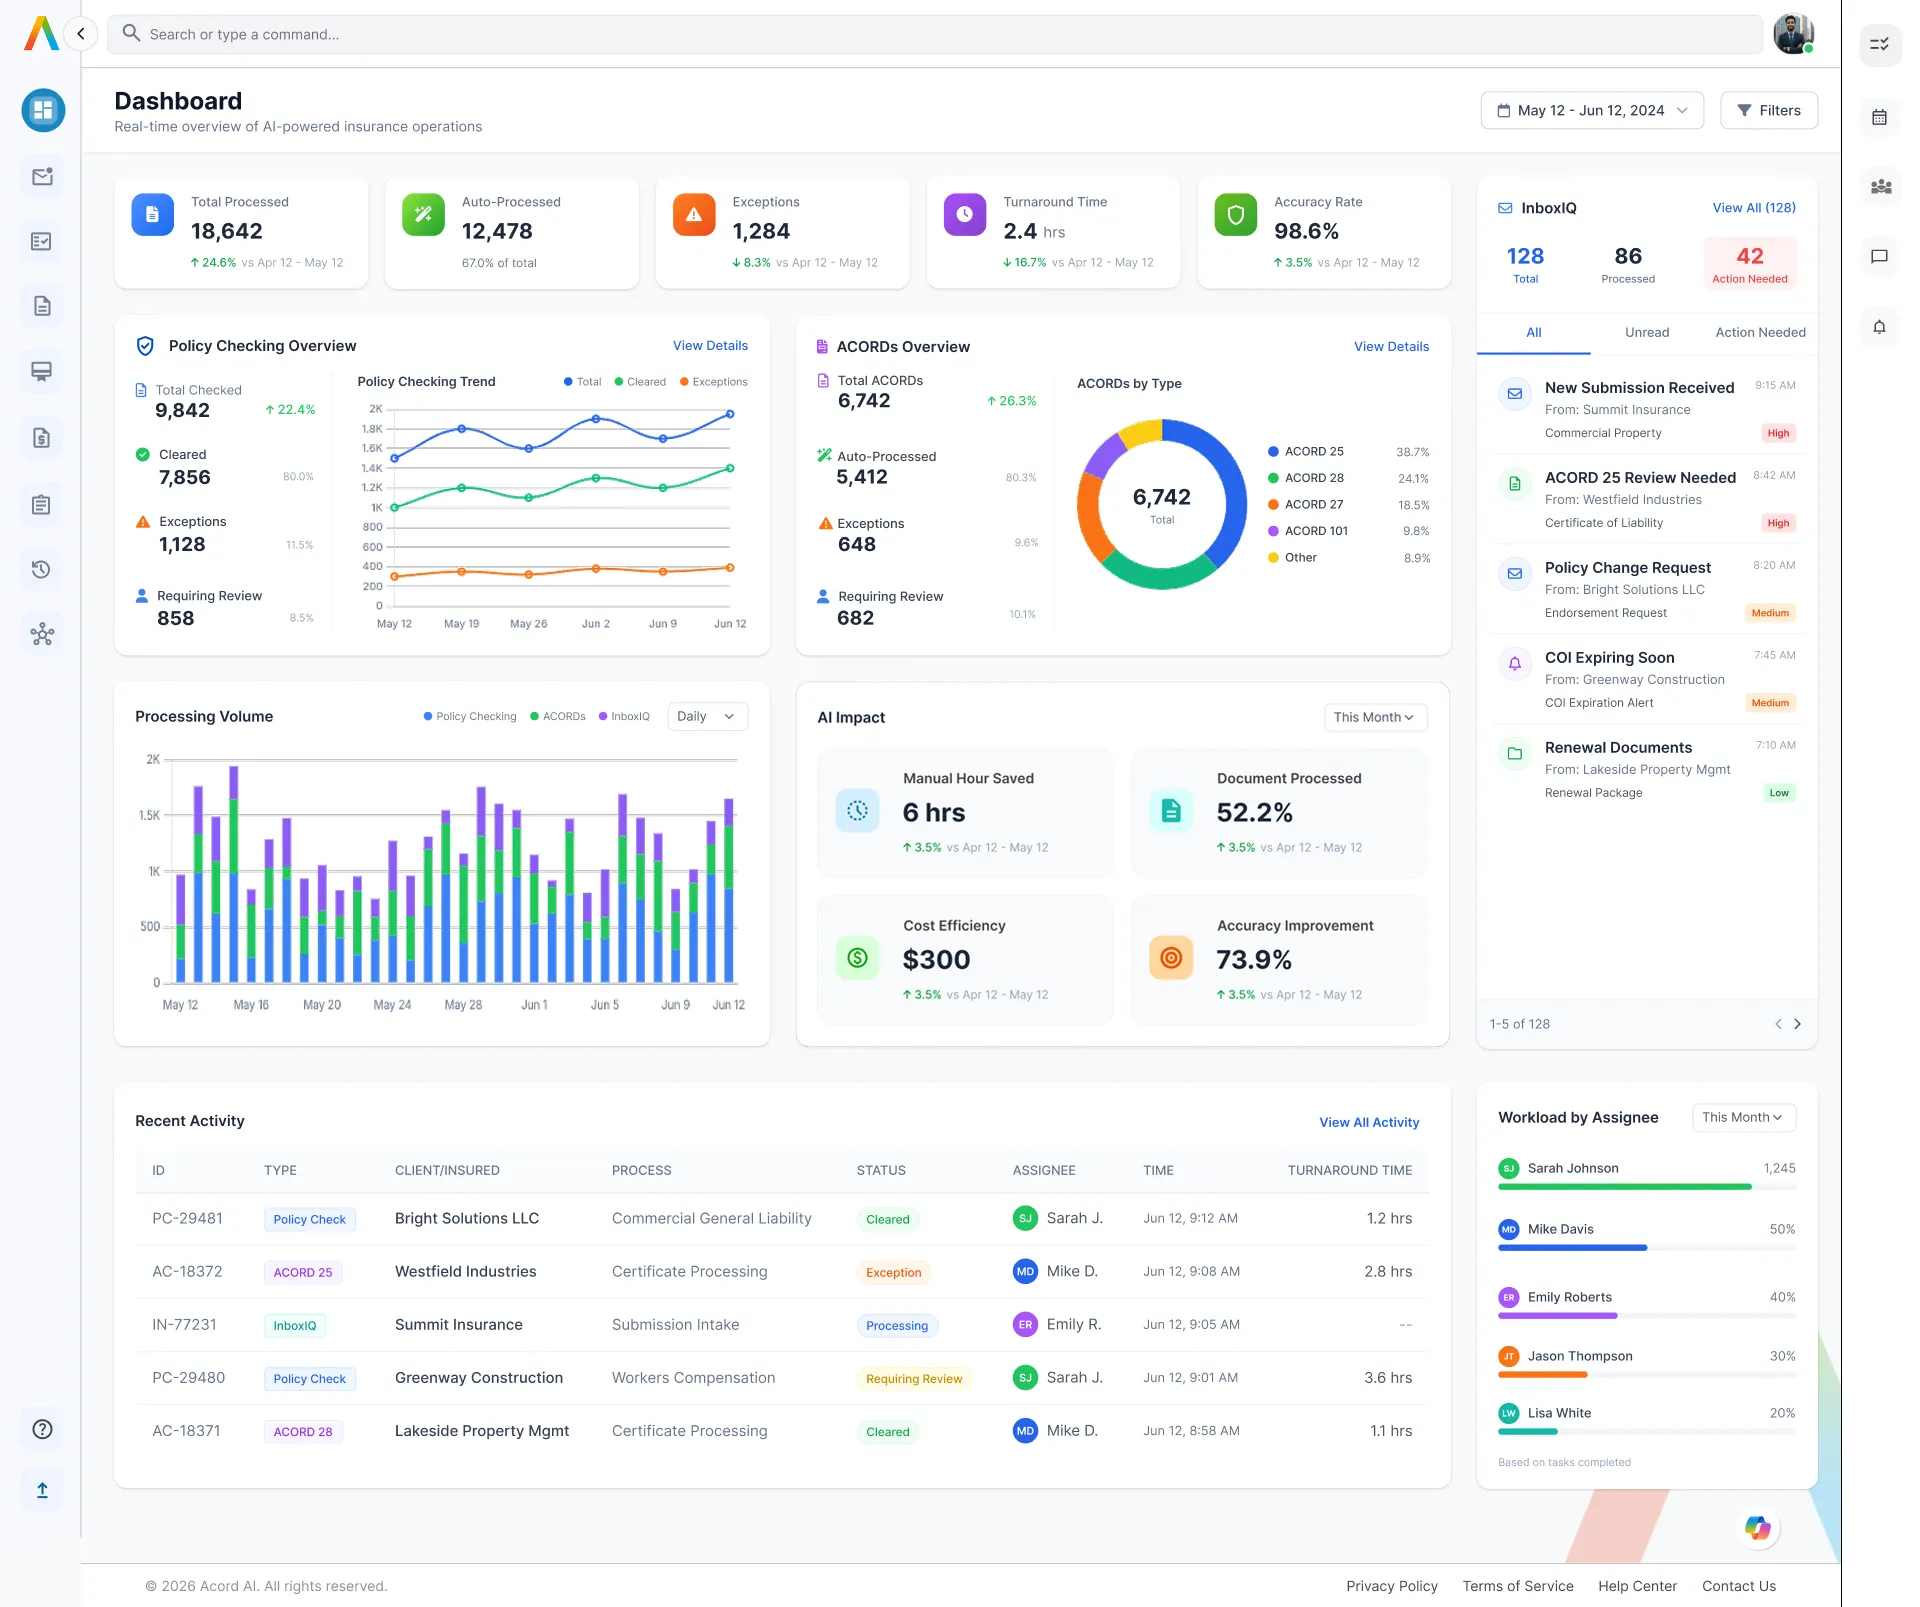This screenshot has width=1920, height=1607.
Task: Switch to the Action Needed tab in InboxIQ
Action: point(1760,333)
